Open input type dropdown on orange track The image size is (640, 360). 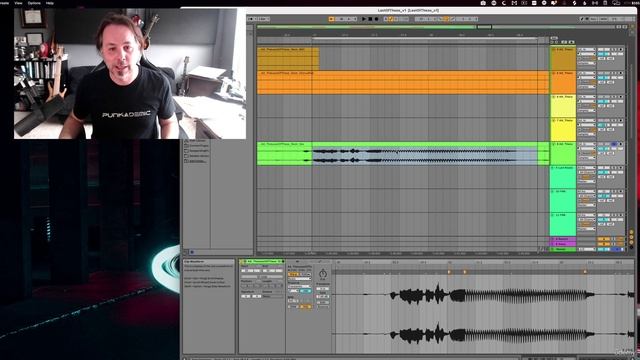pos(587,73)
